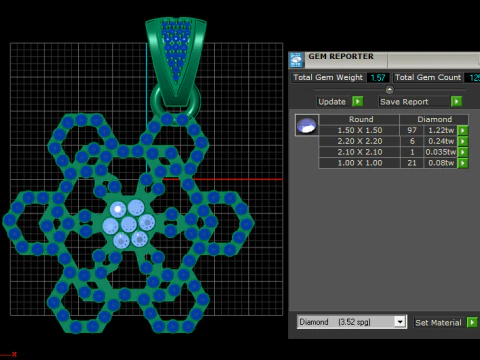
Task: Click the Gem Reporter panel icon
Action: coord(296,60)
